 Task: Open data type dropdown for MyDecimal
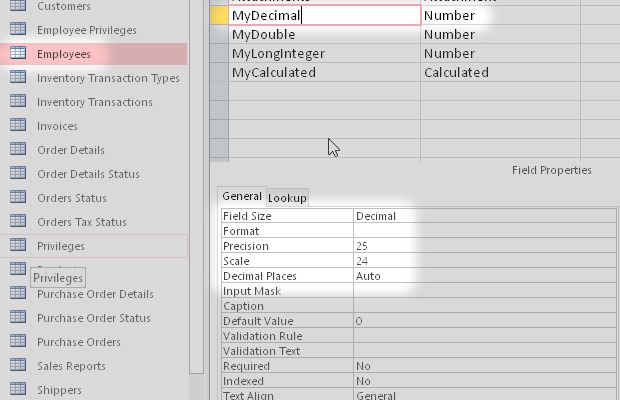[x=500, y=16]
